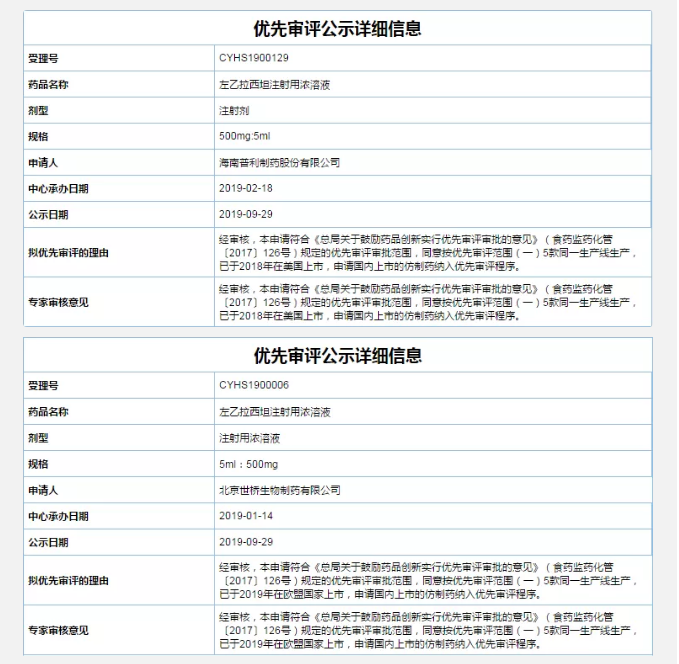Viewport: 679px width, 664px height.
Task: Click the 中心承办日期 label beside 2019-01-14
Action: (x=58, y=516)
